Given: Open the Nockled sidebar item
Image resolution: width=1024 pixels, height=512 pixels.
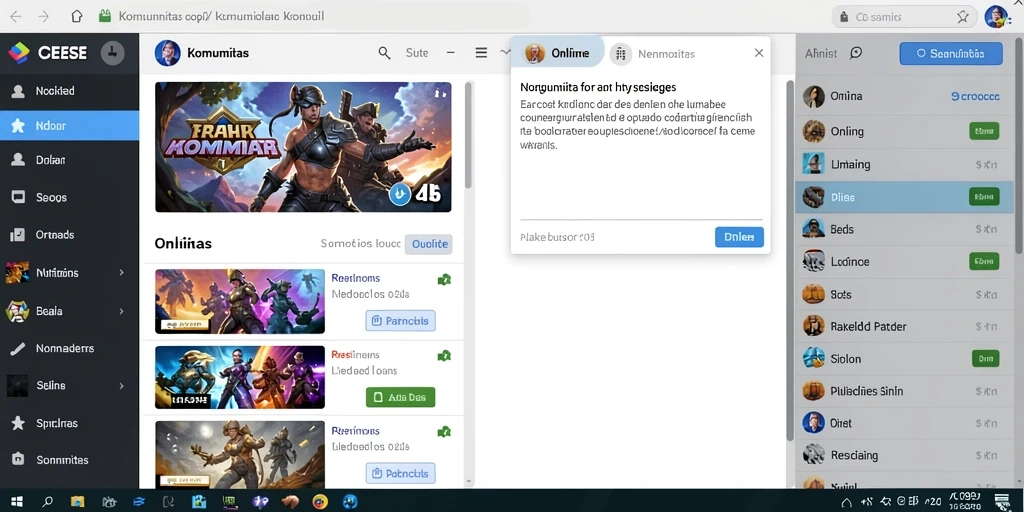Looking at the screenshot, I should tap(69, 91).
